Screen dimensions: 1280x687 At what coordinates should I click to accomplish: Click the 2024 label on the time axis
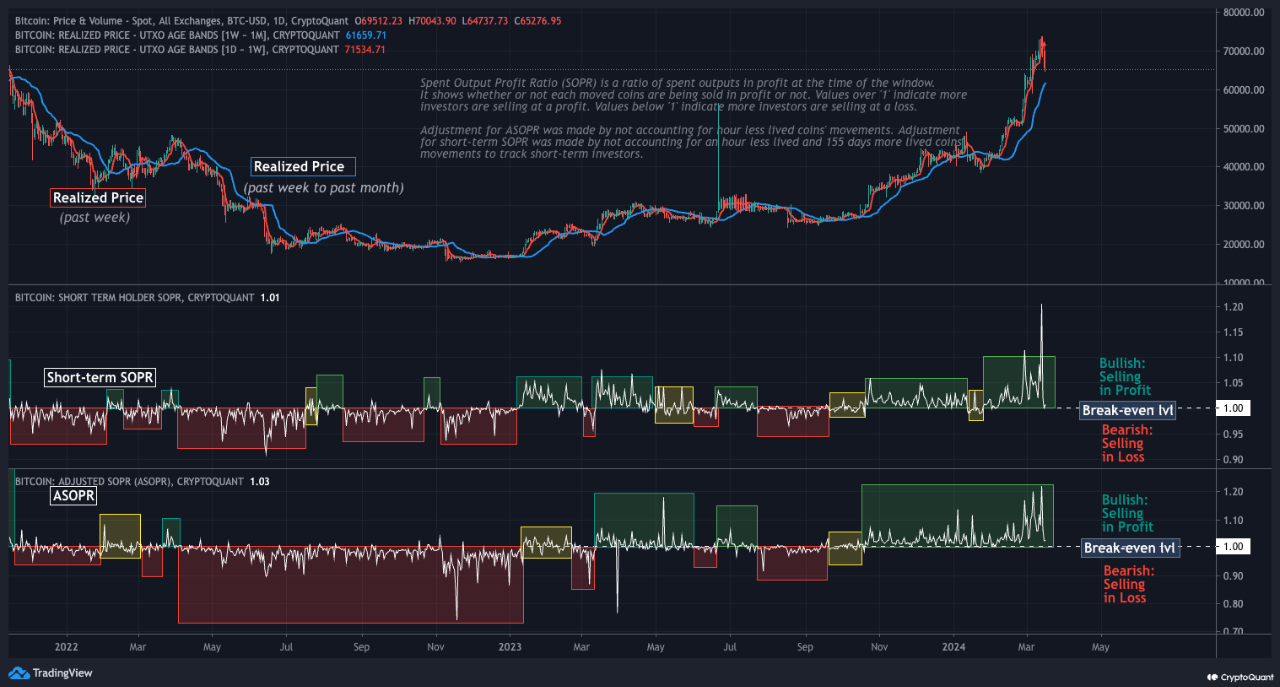coord(952,647)
